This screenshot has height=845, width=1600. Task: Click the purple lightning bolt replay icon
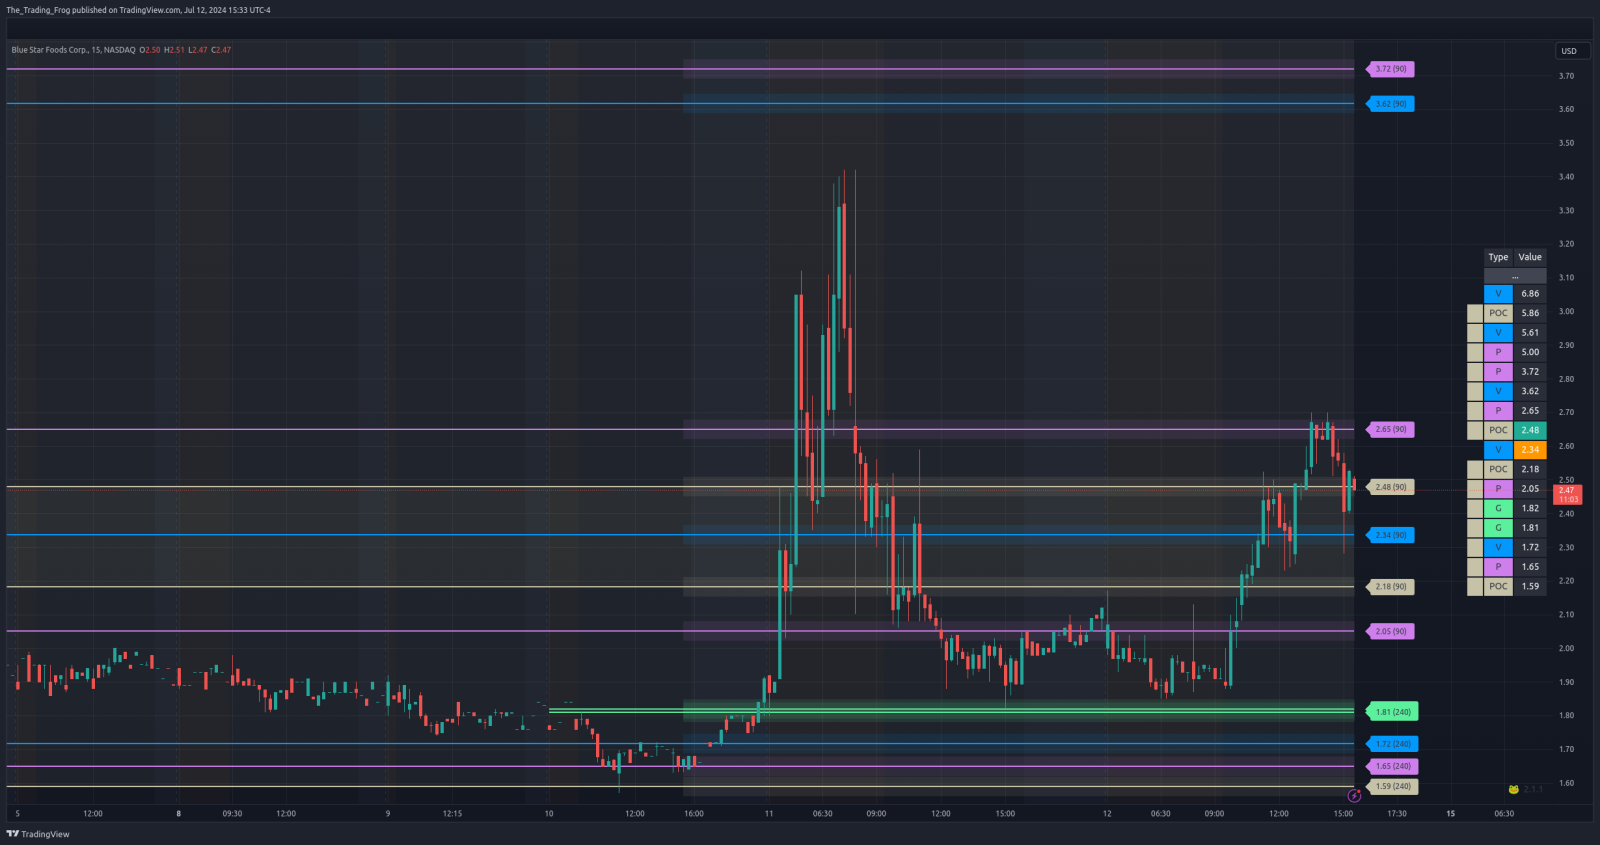click(1354, 796)
